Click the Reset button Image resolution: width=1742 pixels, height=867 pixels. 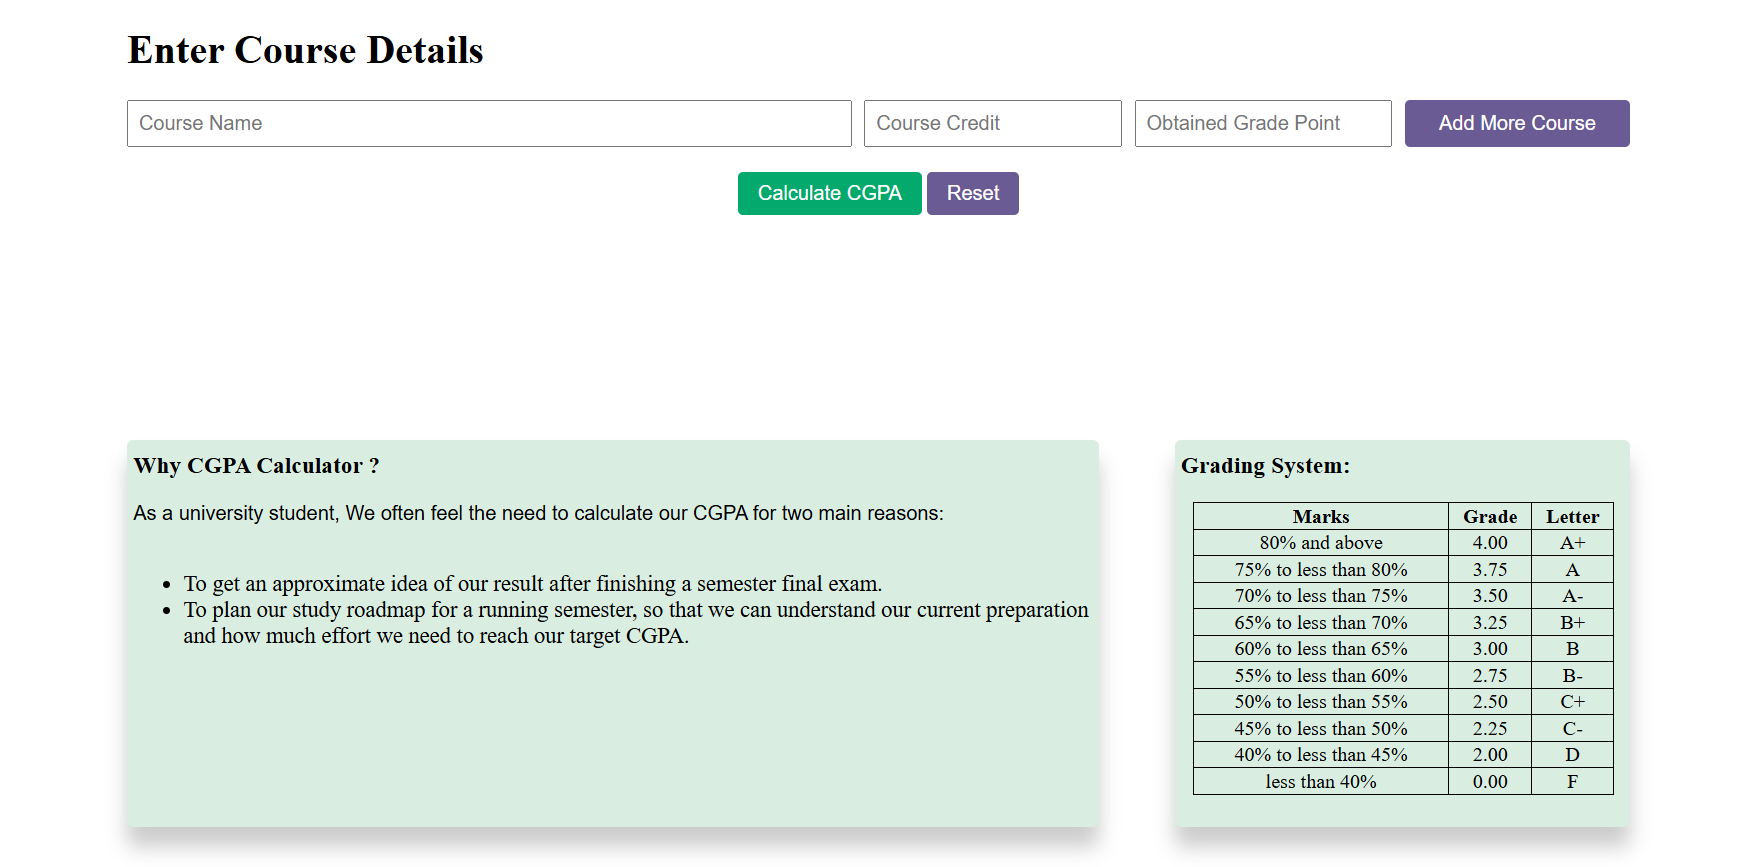point(973,193)
